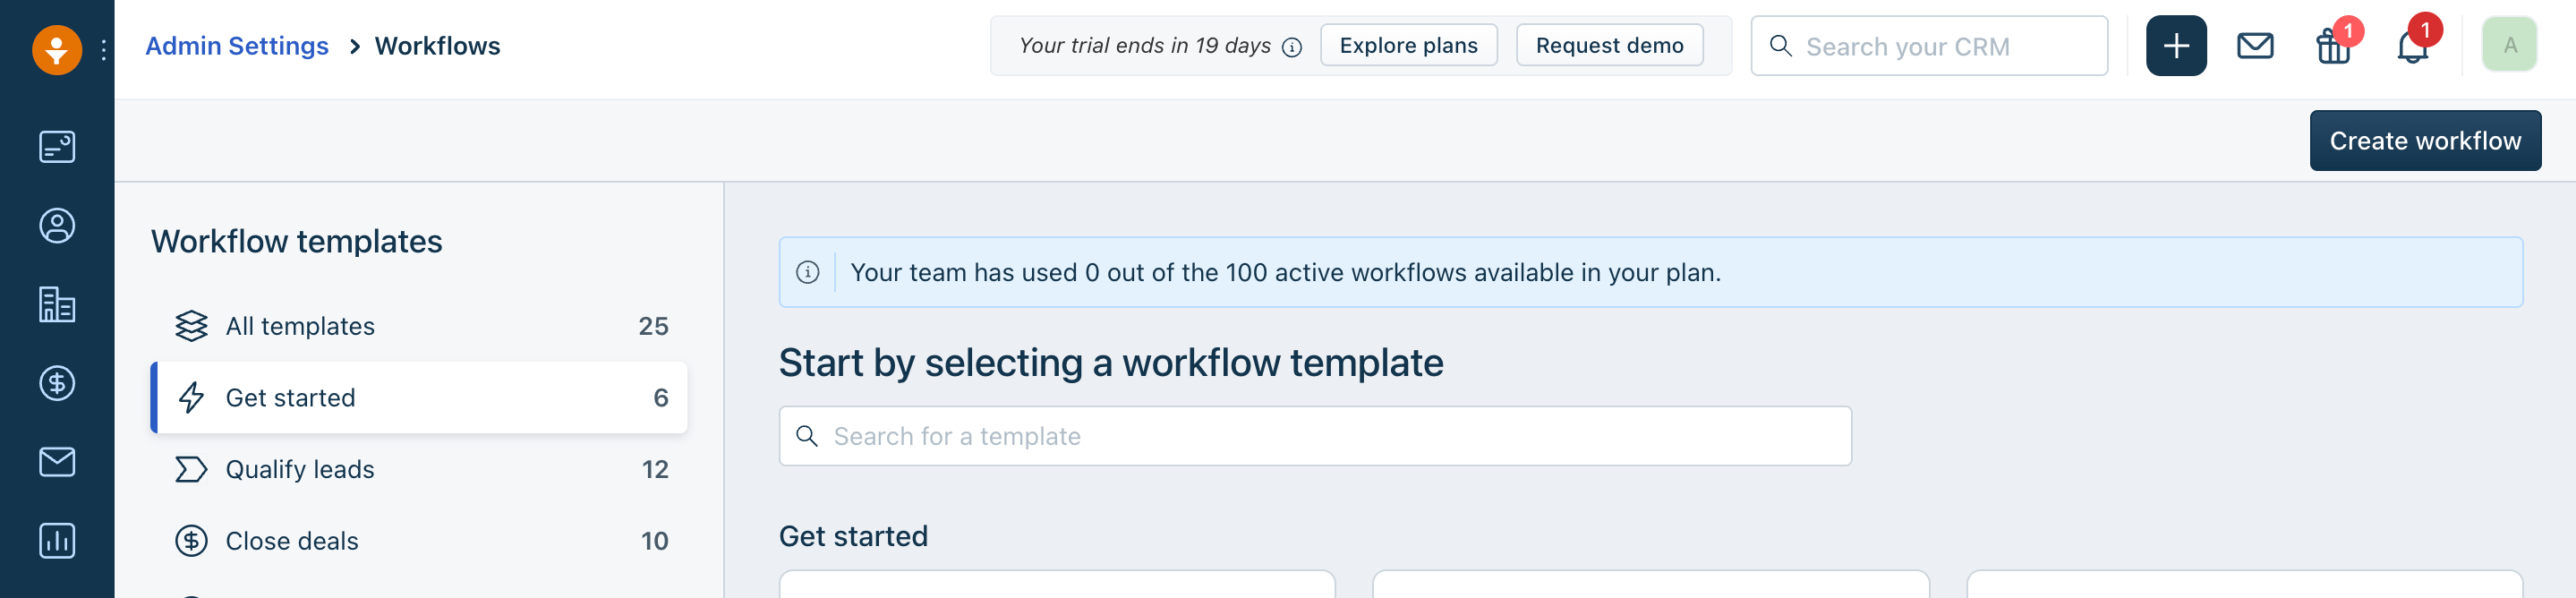Click the Create workflow button
This screenshot has width=2576, height=598.
click(2424, 141)
